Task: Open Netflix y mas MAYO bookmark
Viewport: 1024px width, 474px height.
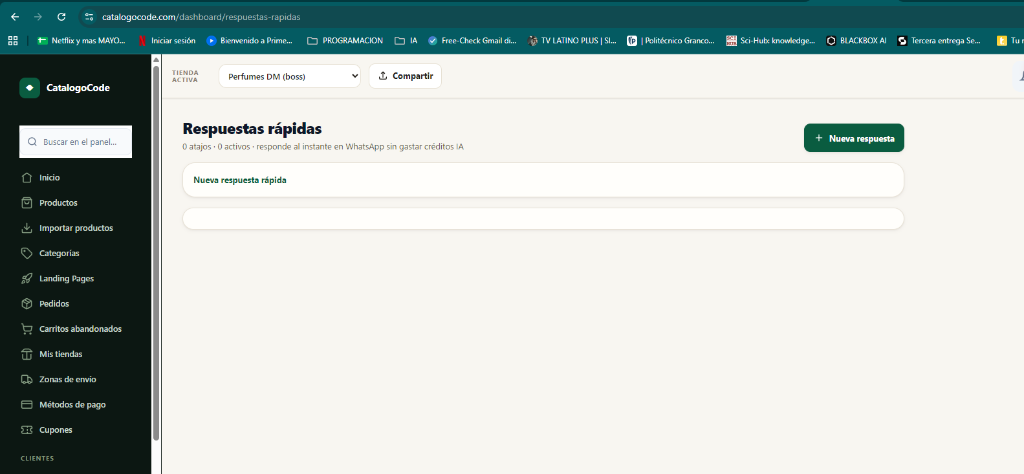Action: (x=82, y=40)
